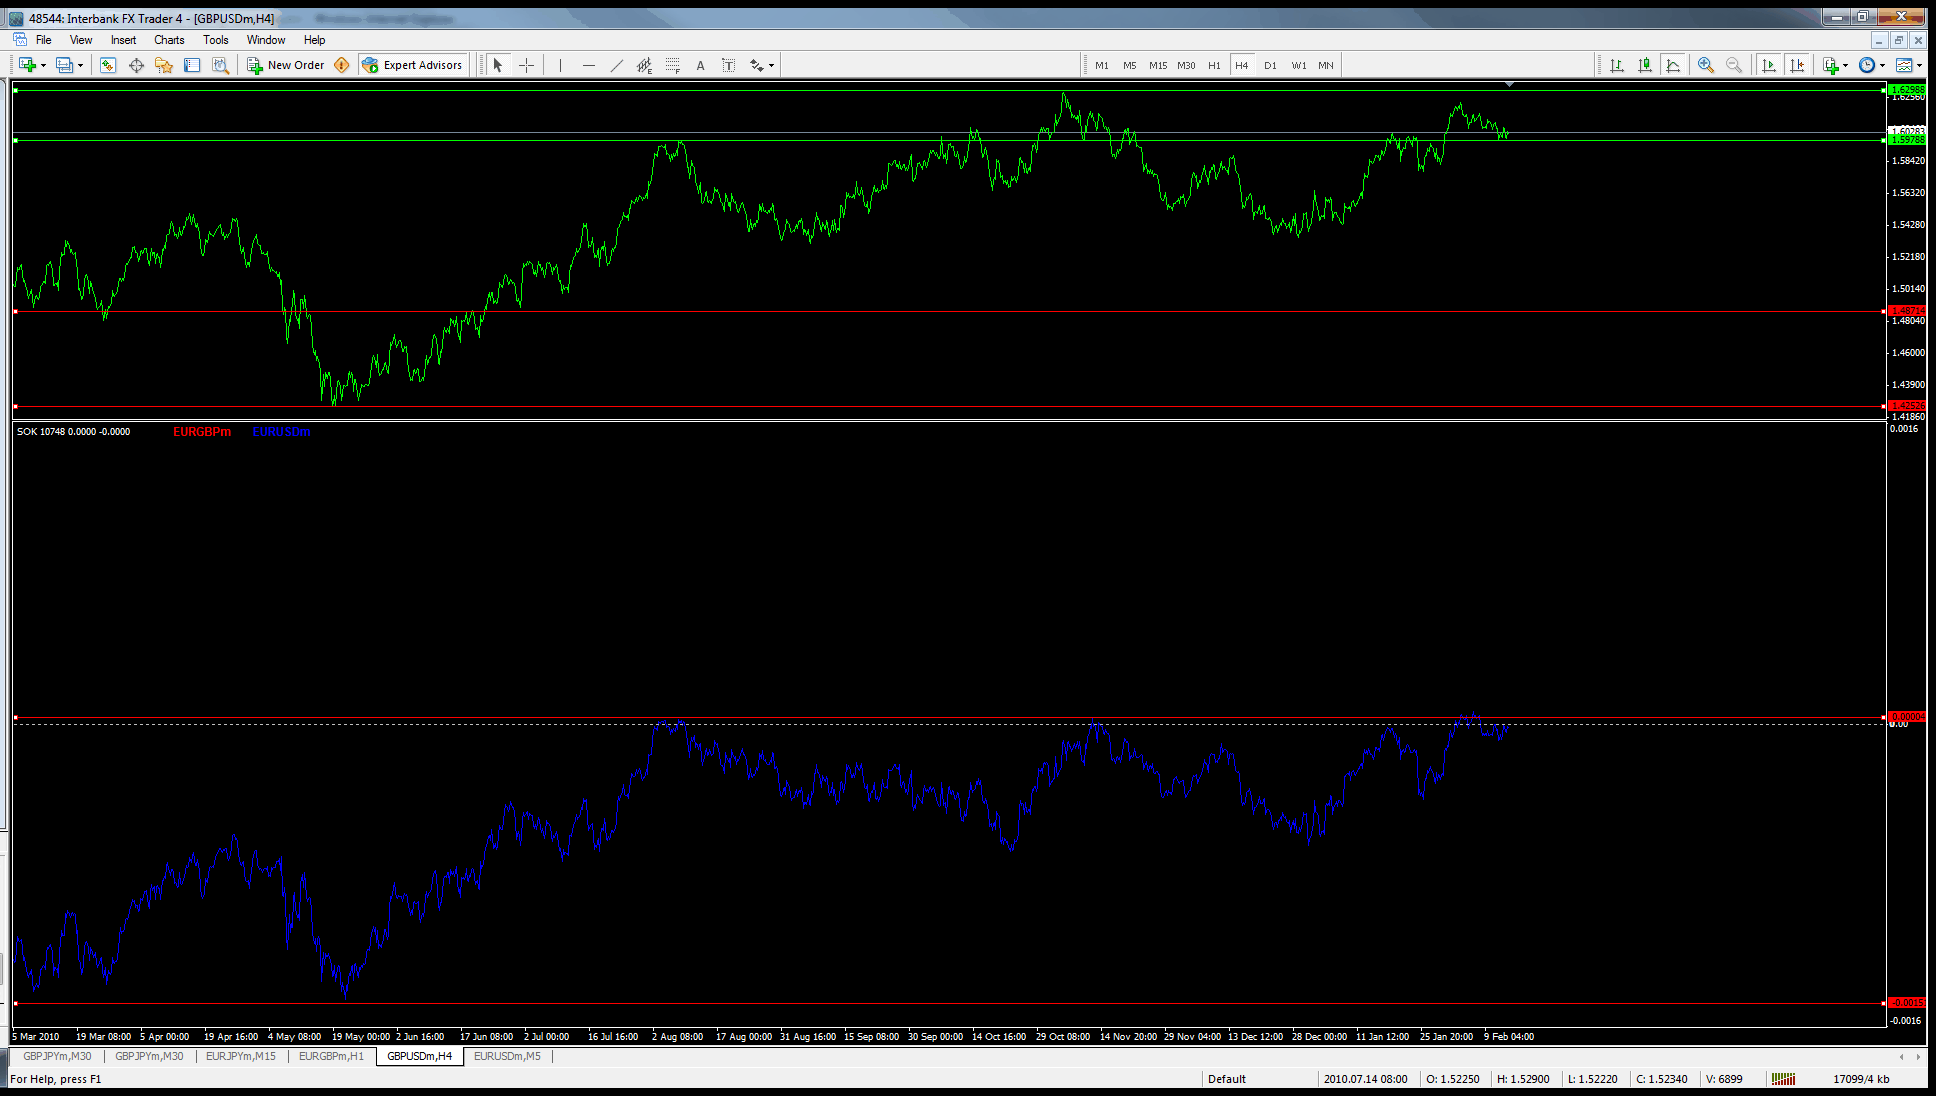1936x1096 pixels.
Task: Open the View menu
Action: point(81,40)
